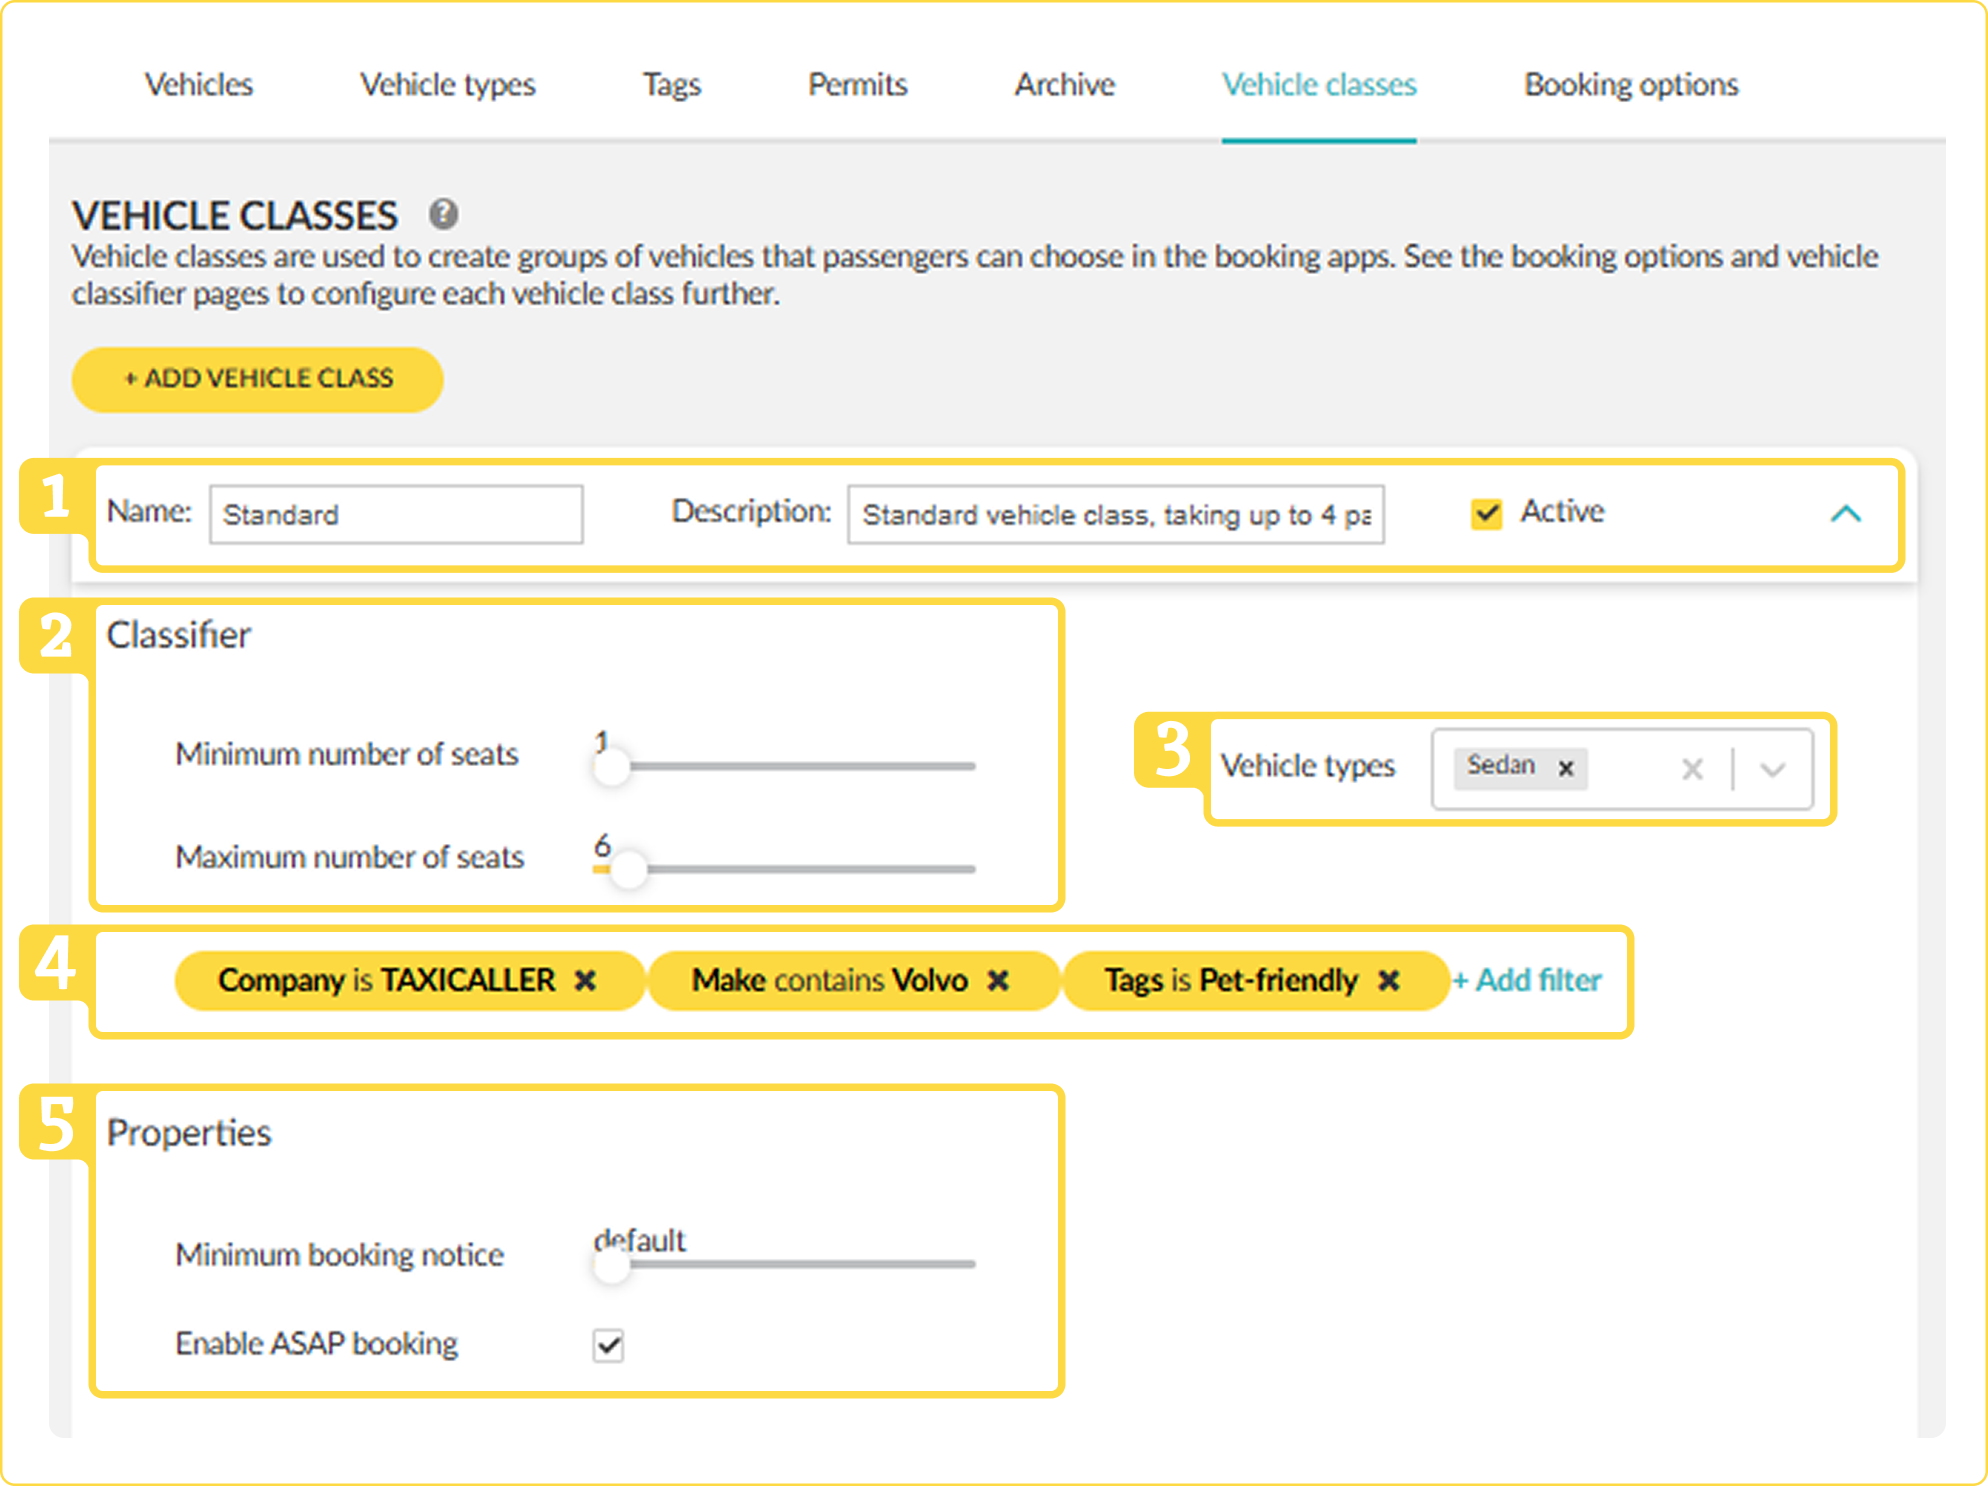1988x1486 pixels.
Task: Clear all selected vehicle types
Action: click(1692, 769)
